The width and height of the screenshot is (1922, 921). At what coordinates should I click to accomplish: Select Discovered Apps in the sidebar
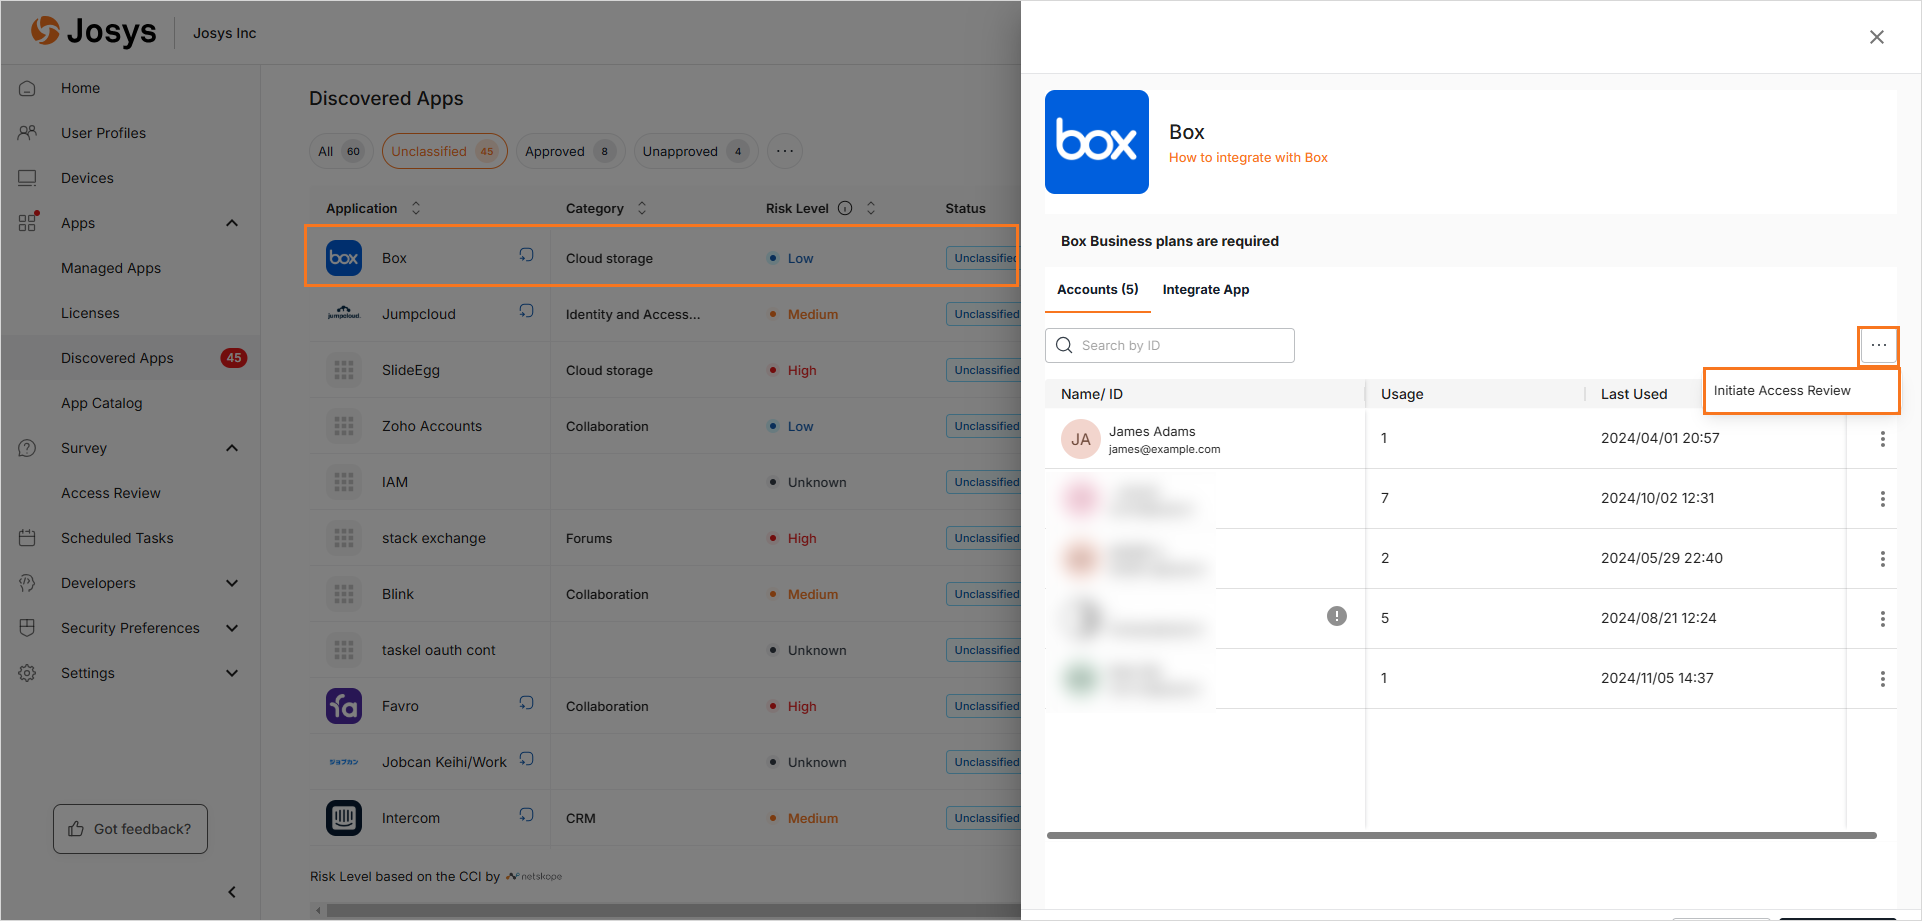click(117, 358)
